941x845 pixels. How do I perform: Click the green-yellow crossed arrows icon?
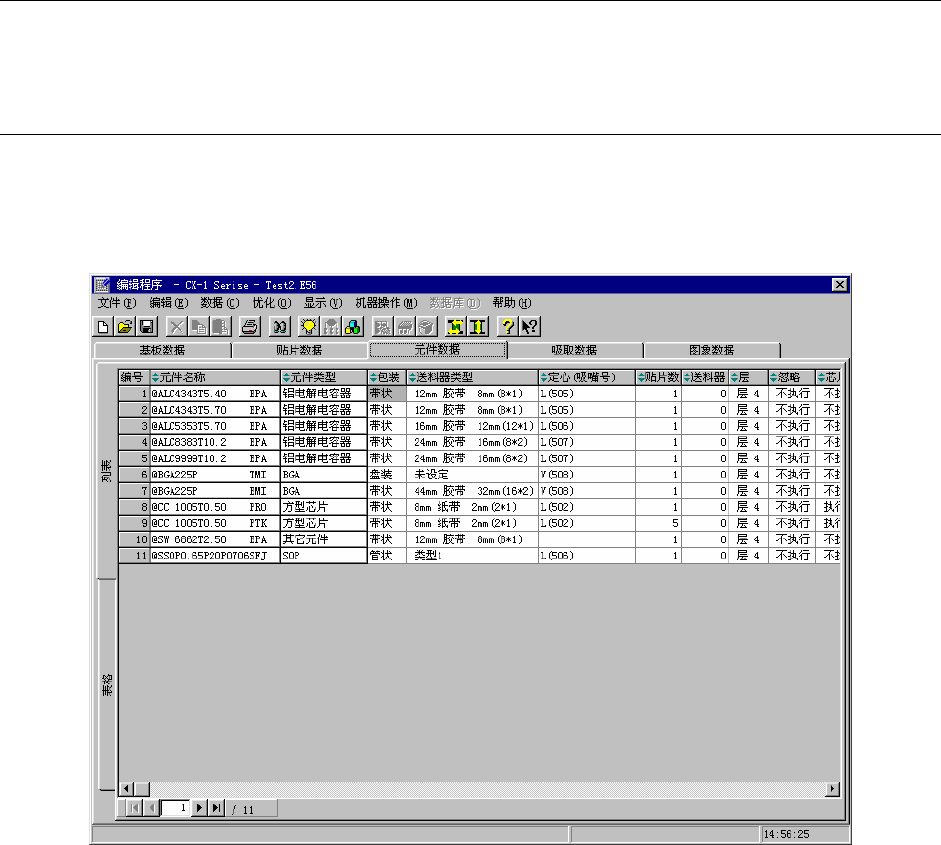(x=455, y=327)
